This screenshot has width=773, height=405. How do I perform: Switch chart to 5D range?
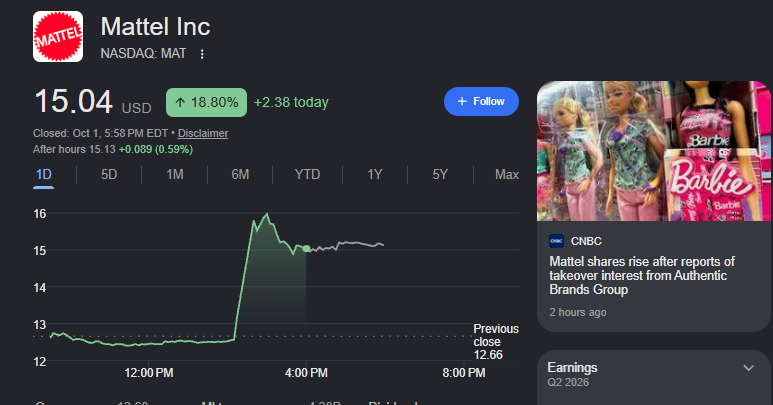point(109,174)
